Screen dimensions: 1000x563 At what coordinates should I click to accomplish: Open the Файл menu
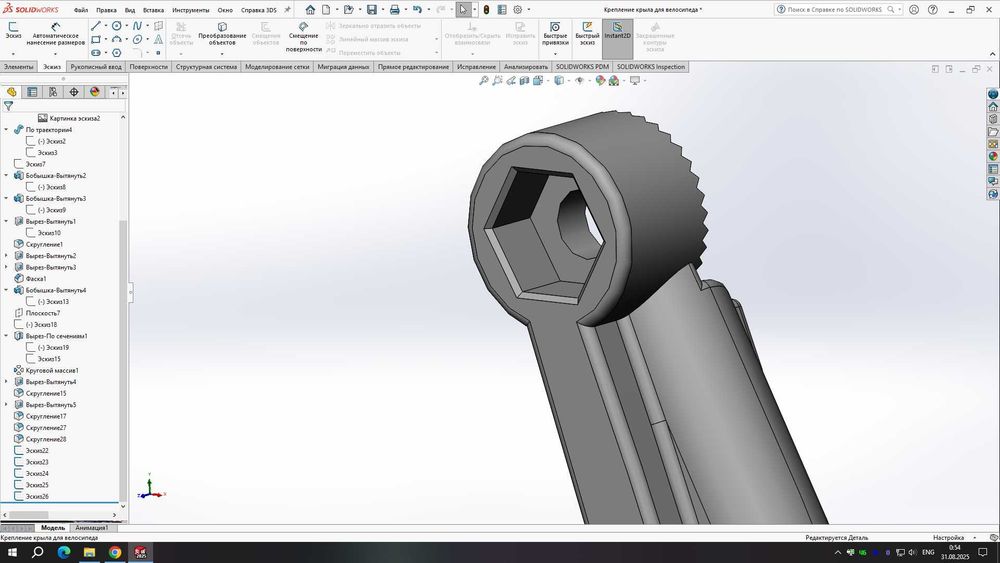[80, 10]
